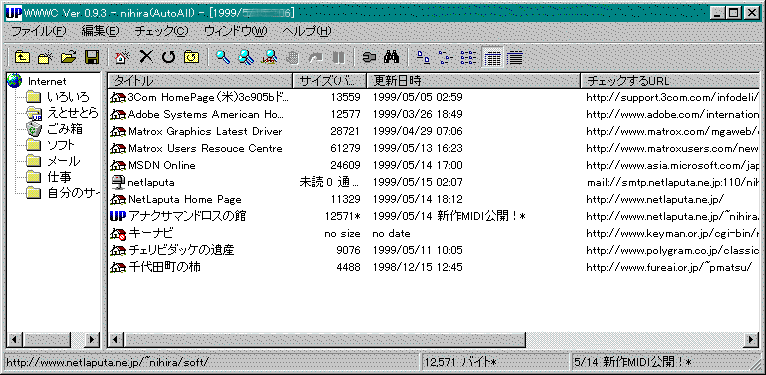Select the アナクサマンドロスの館 updated row
This screenshot has width=766, height=375.
pyautogui.click(x=433, y=216)
